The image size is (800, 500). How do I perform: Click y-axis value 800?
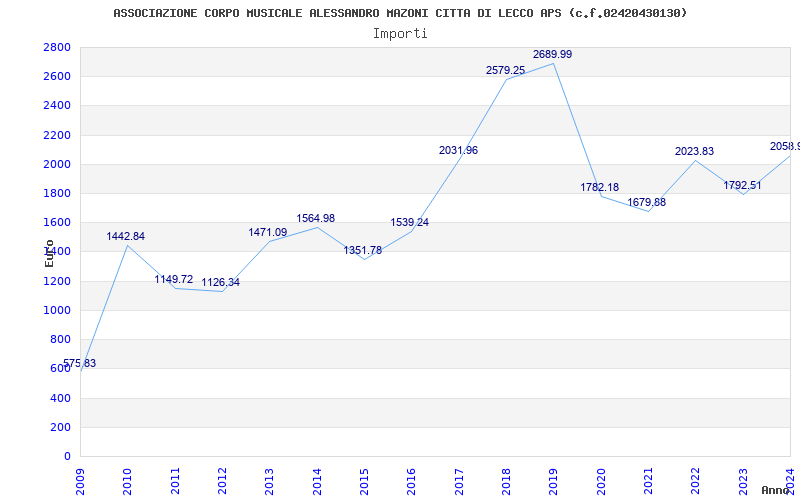(x=61, y=339)
